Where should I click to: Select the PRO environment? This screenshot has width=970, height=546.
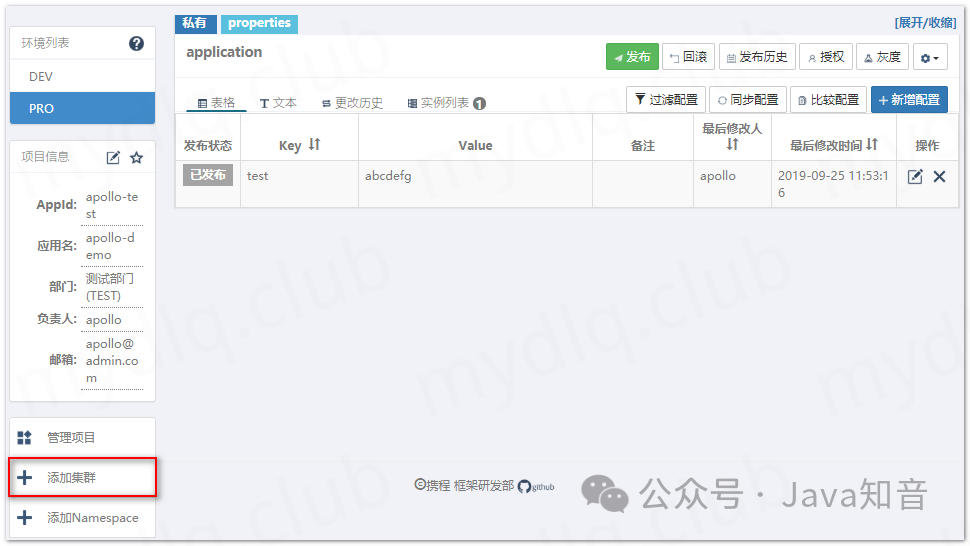pos(82,108)
